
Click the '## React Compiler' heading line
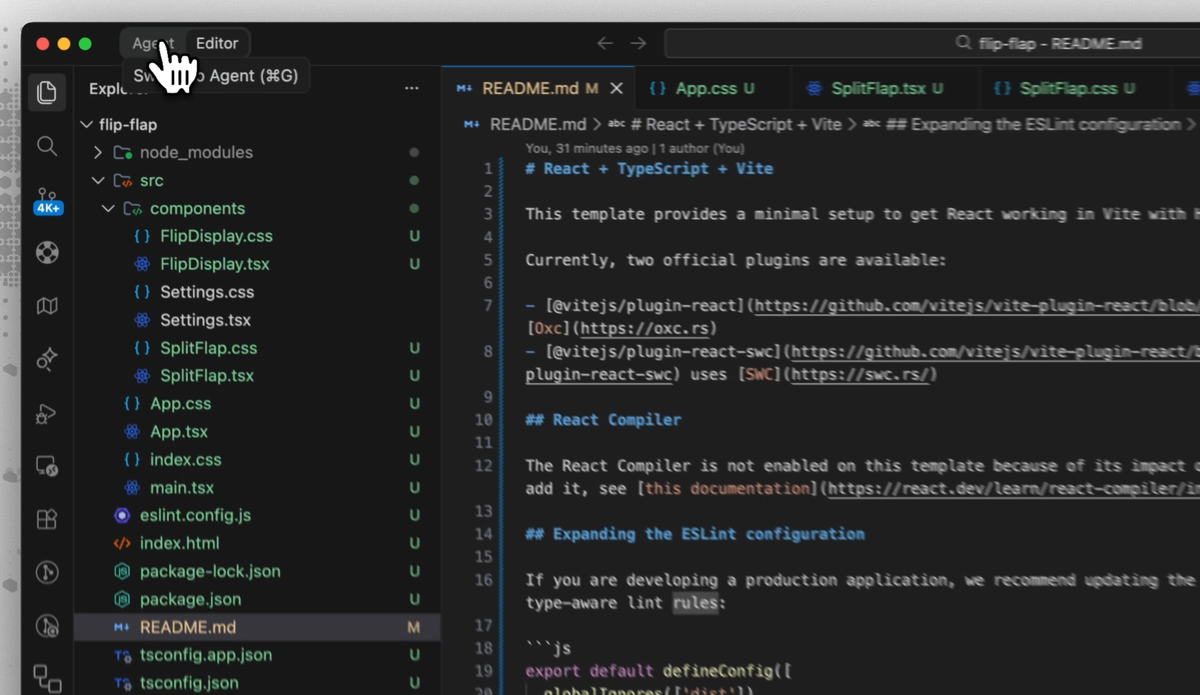coord(603,420)
